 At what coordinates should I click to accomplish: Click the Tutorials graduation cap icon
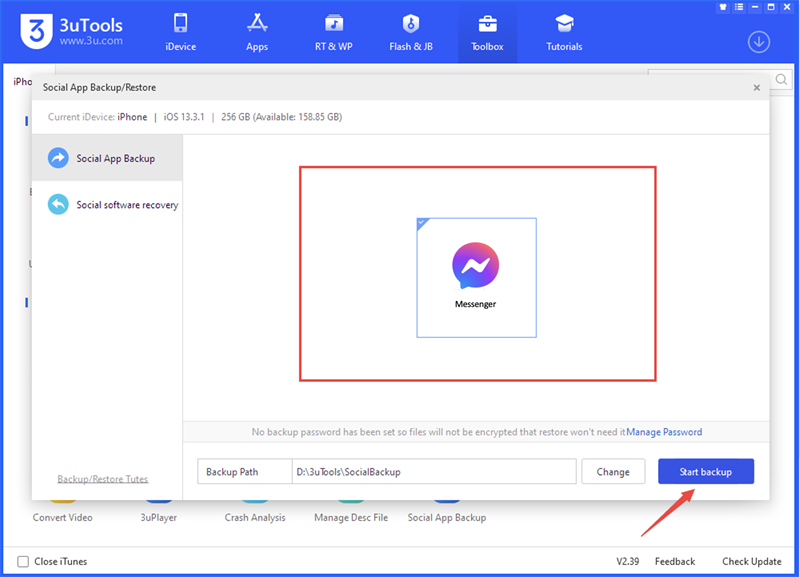564,23
